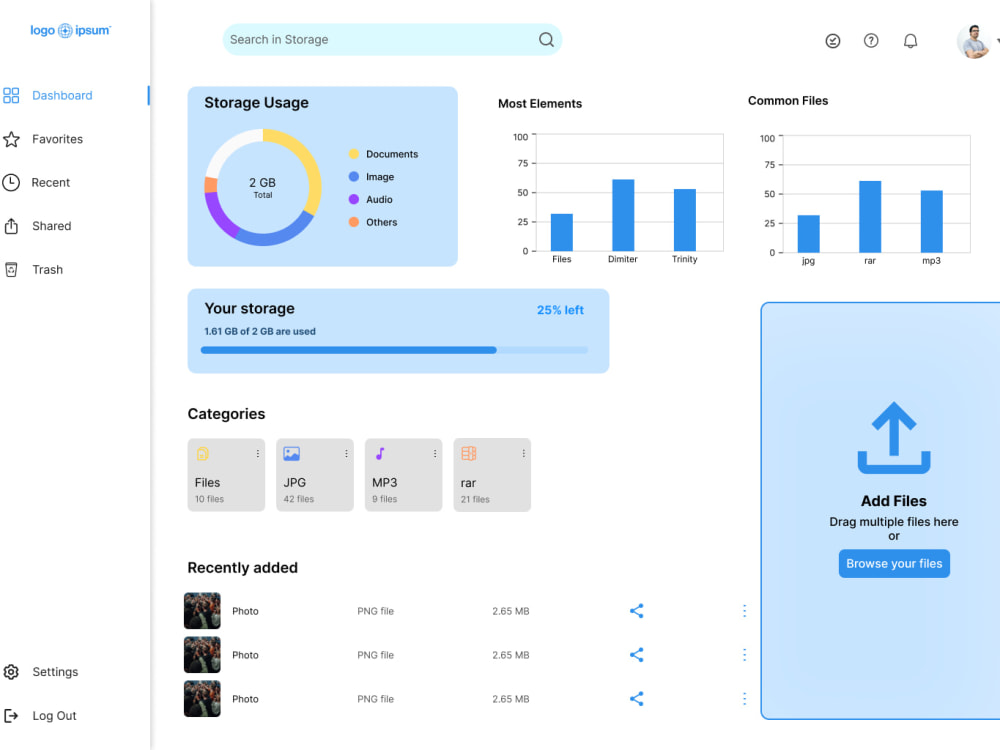Click the jpg bar in Common Files
Screen dimensions: 1000x750
(x=809, y=234)
